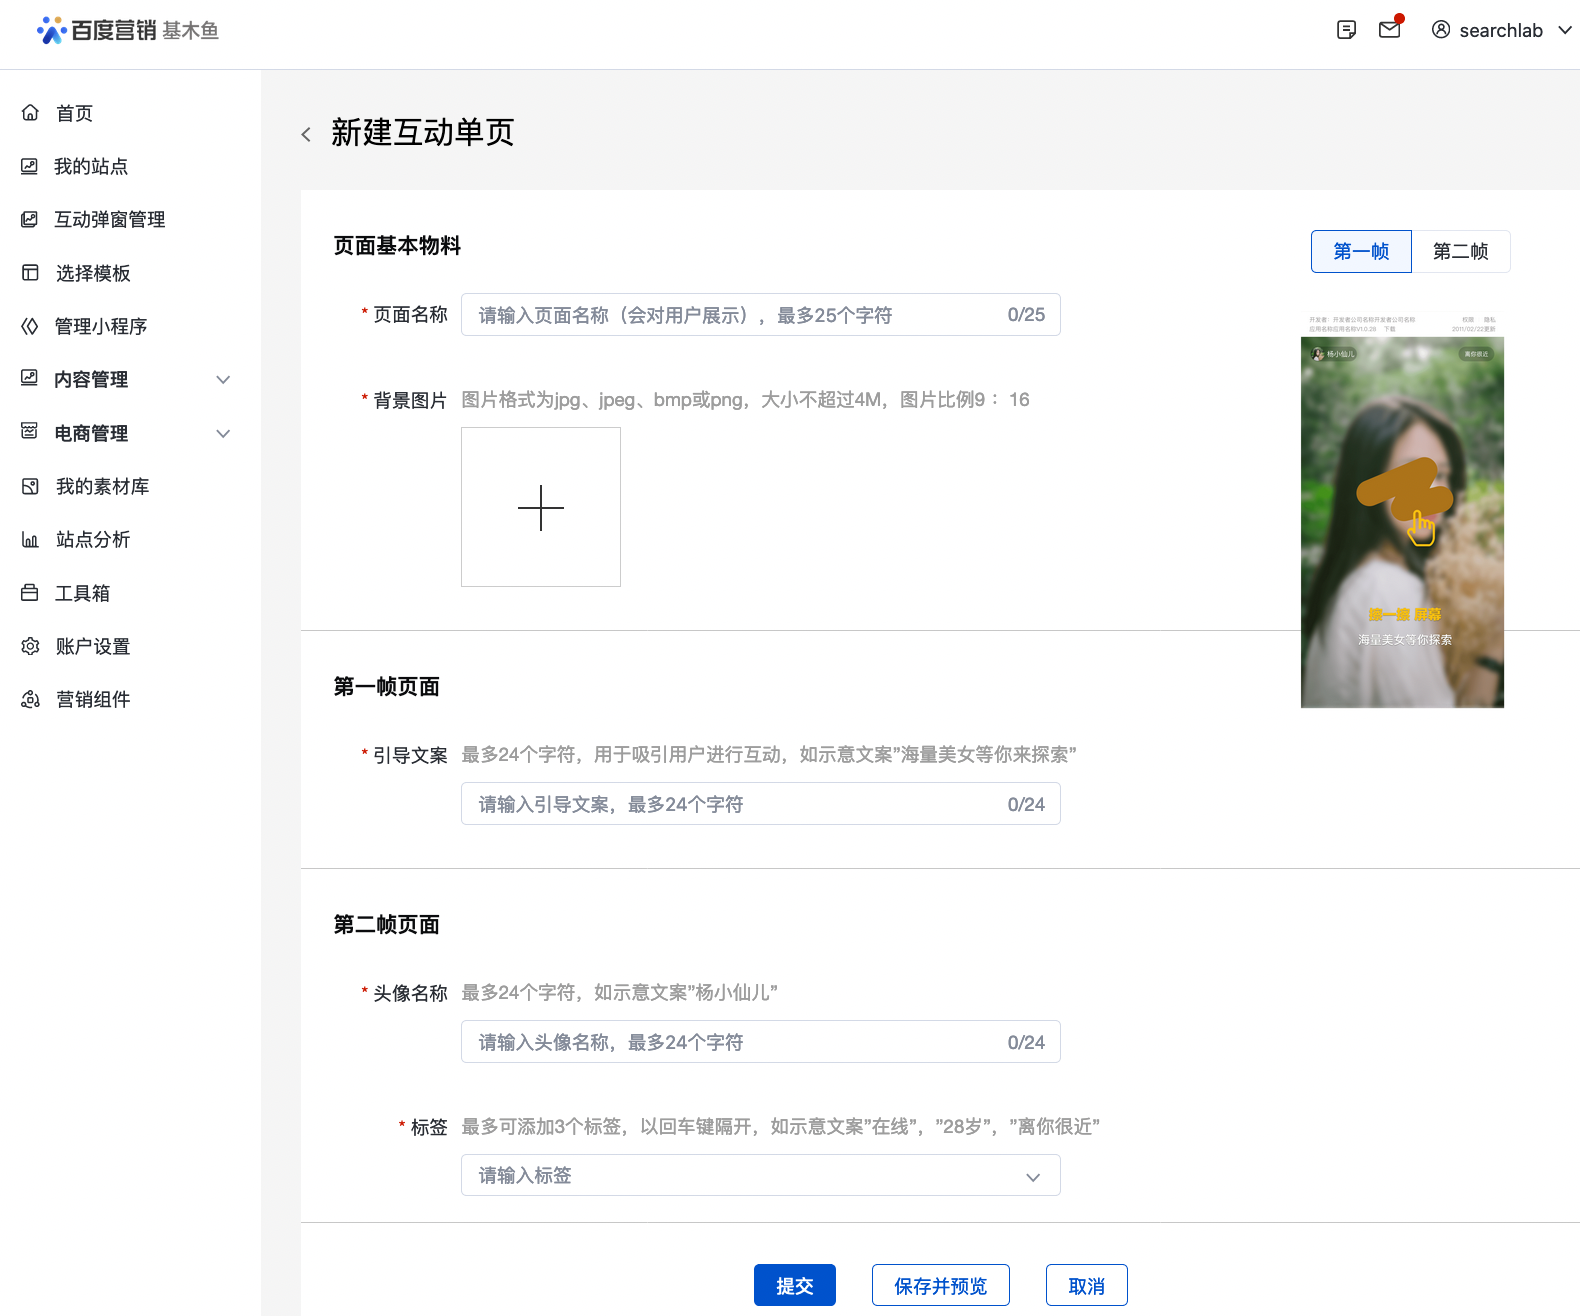Select the 第一帧 preview tab
This screenshot has width=1580, height=1316.
click(x=1361, y=251)
